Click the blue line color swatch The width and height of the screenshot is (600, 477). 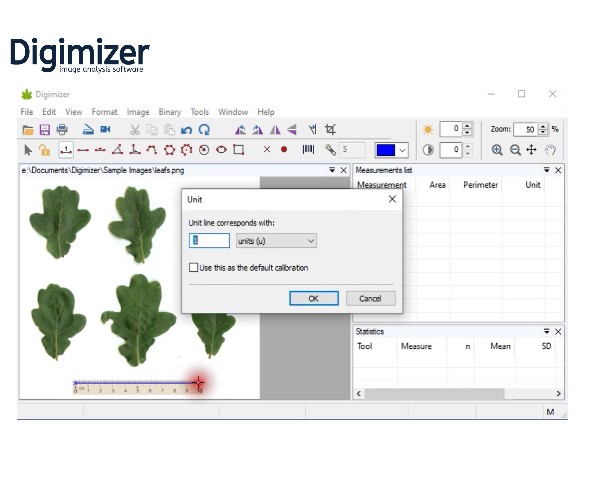coord(386,150)
